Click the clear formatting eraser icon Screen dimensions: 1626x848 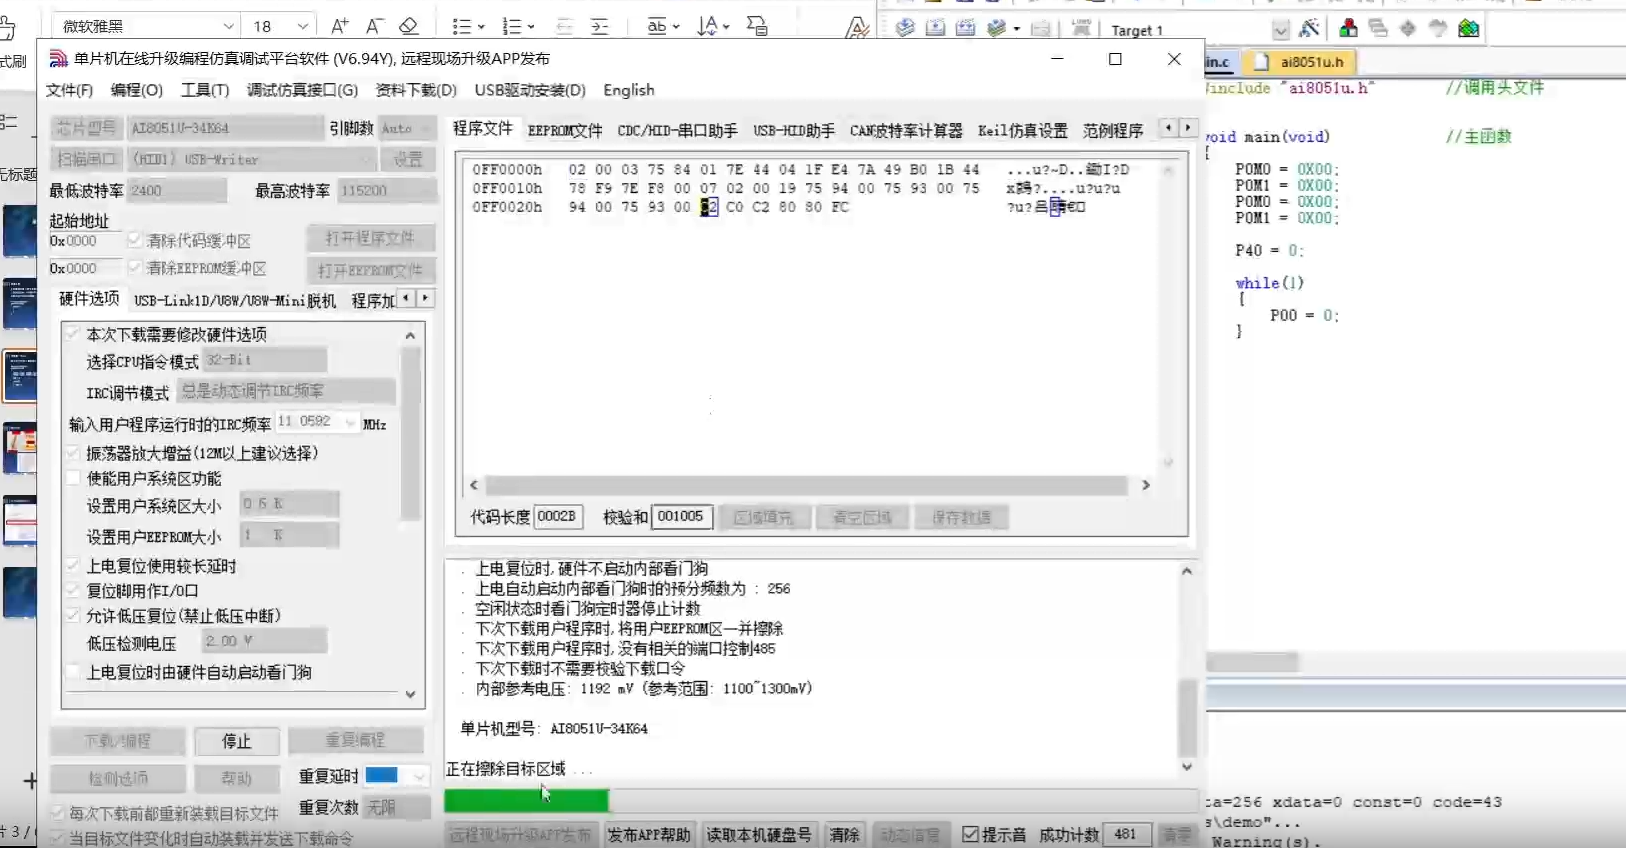pyautogui.click(x=408, y=26)
